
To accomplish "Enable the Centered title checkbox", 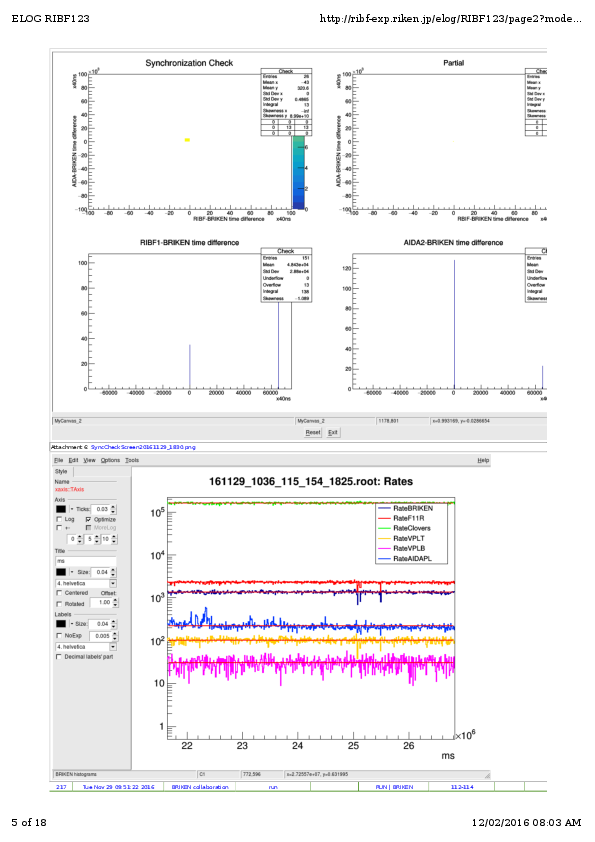I will 59,593.
